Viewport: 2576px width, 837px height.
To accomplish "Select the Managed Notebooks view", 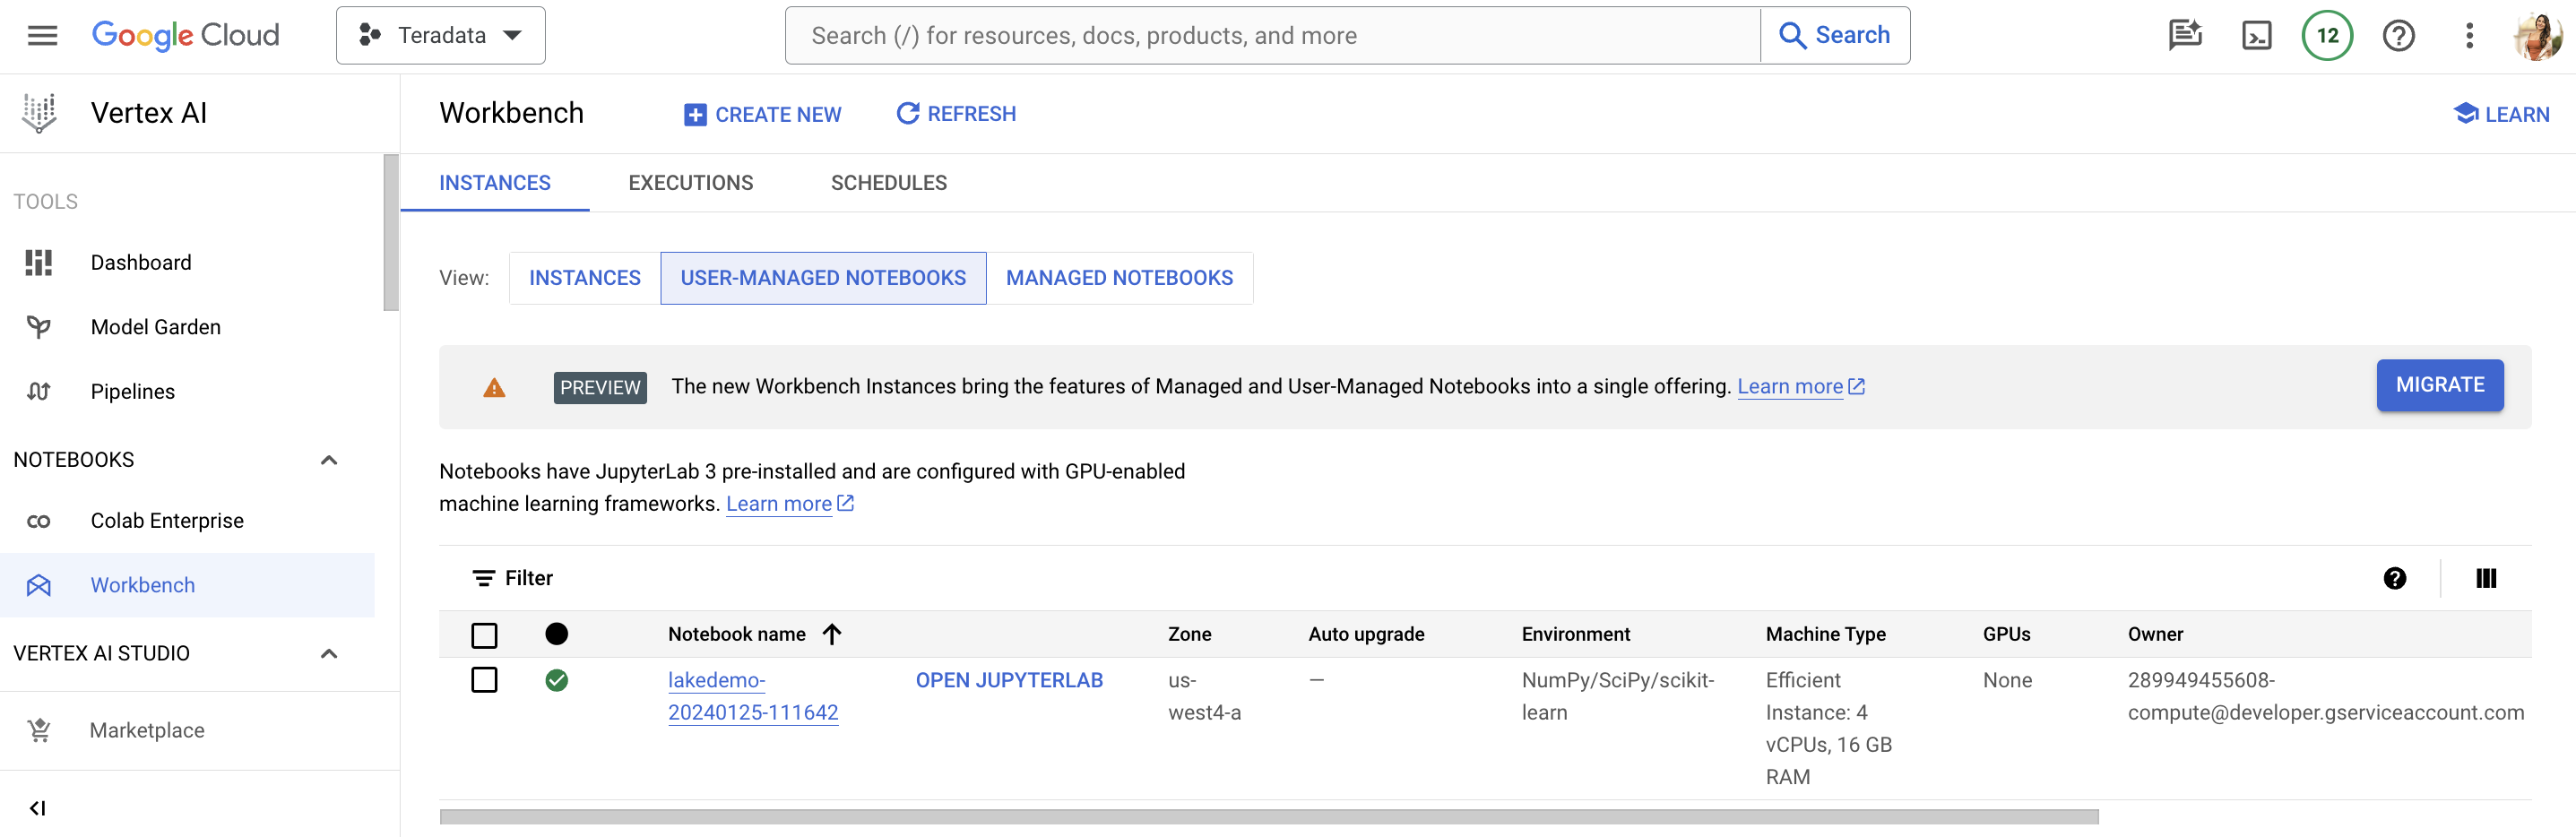I will 1119,278.
